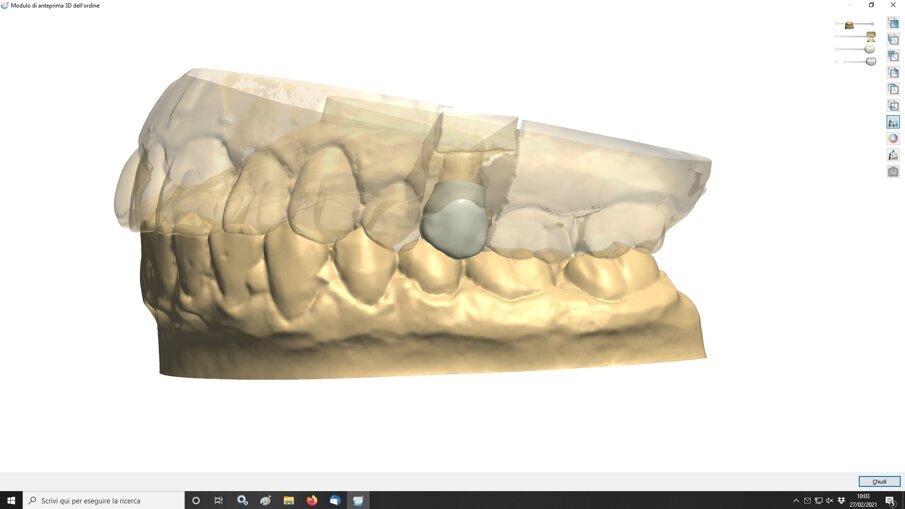
Task: Click the taskbar search field 'Scrivi qui per eseguire la ricerca'
Action: tap(104, 500)
